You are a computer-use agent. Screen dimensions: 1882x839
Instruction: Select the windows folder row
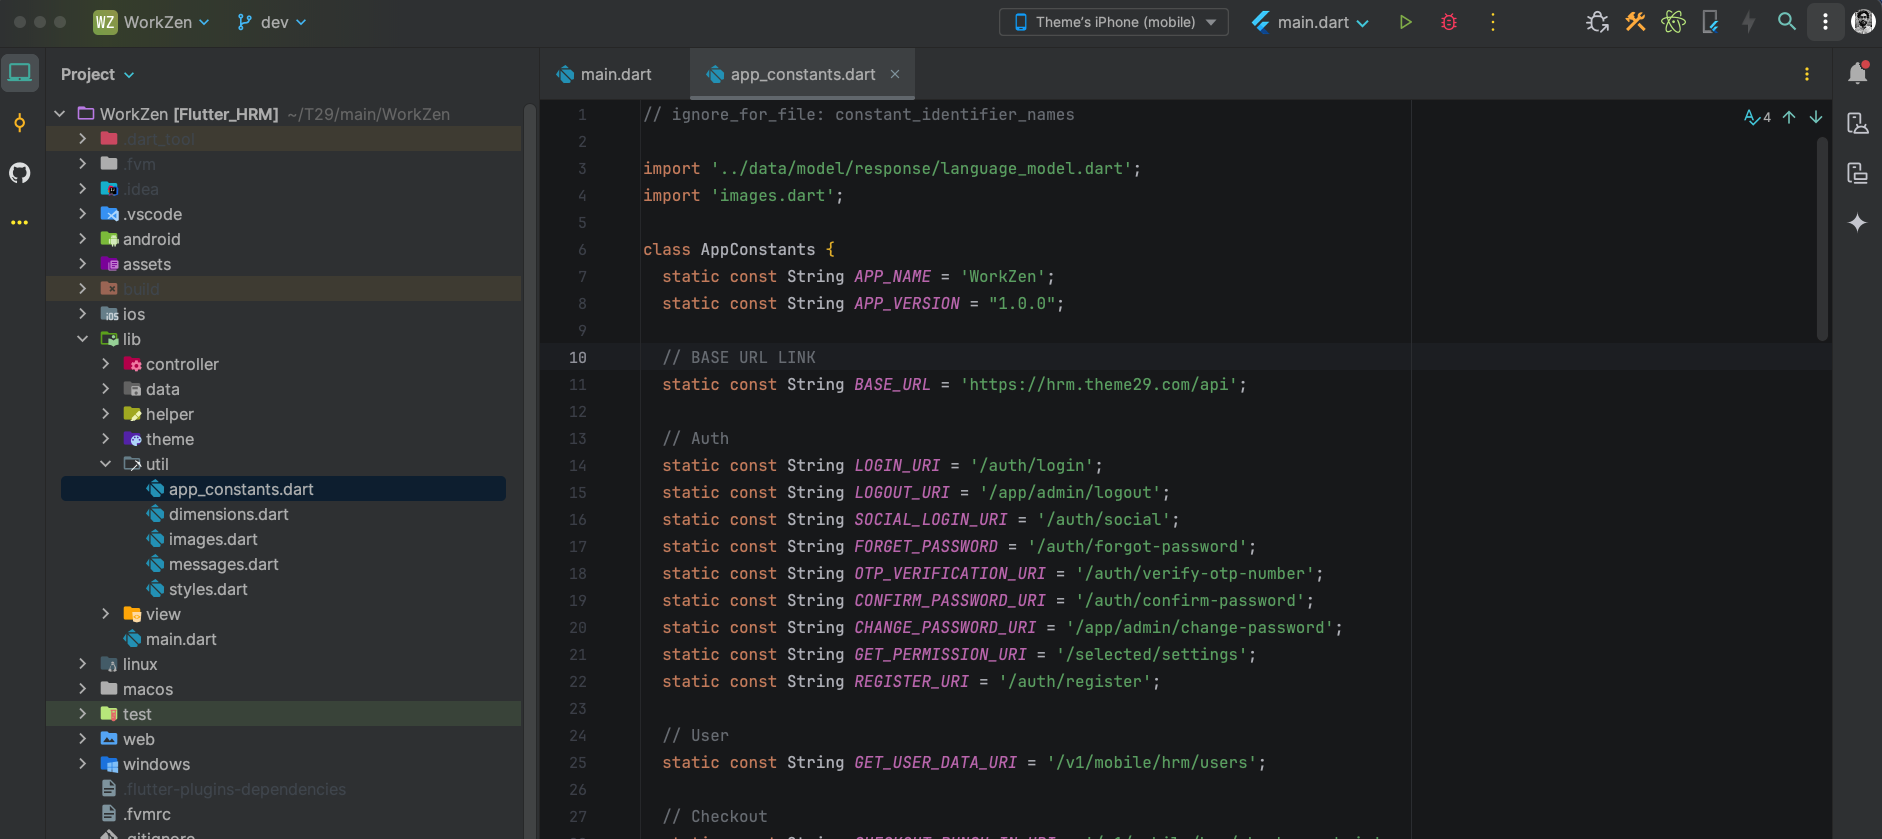pos(284,764)
